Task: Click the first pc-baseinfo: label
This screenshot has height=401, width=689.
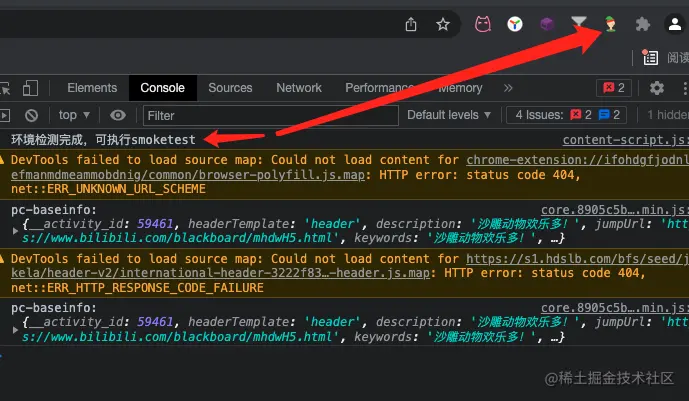Action: pyautogui.click(x=54, y=210)
